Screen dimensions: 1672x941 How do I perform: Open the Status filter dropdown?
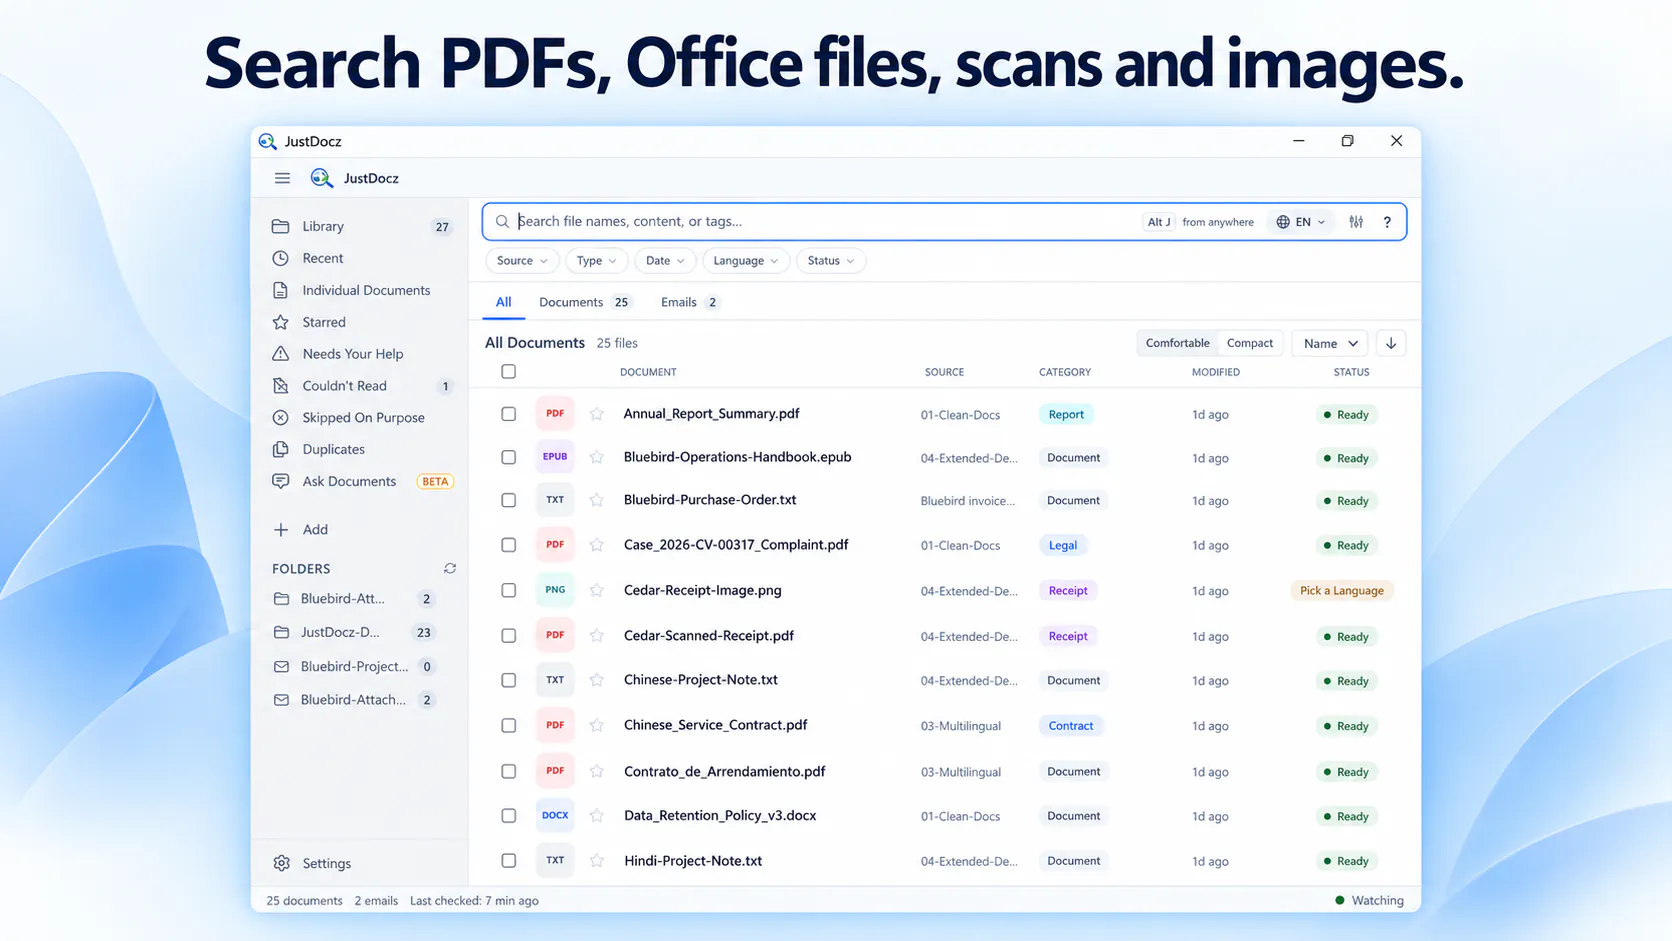point(831,261)
